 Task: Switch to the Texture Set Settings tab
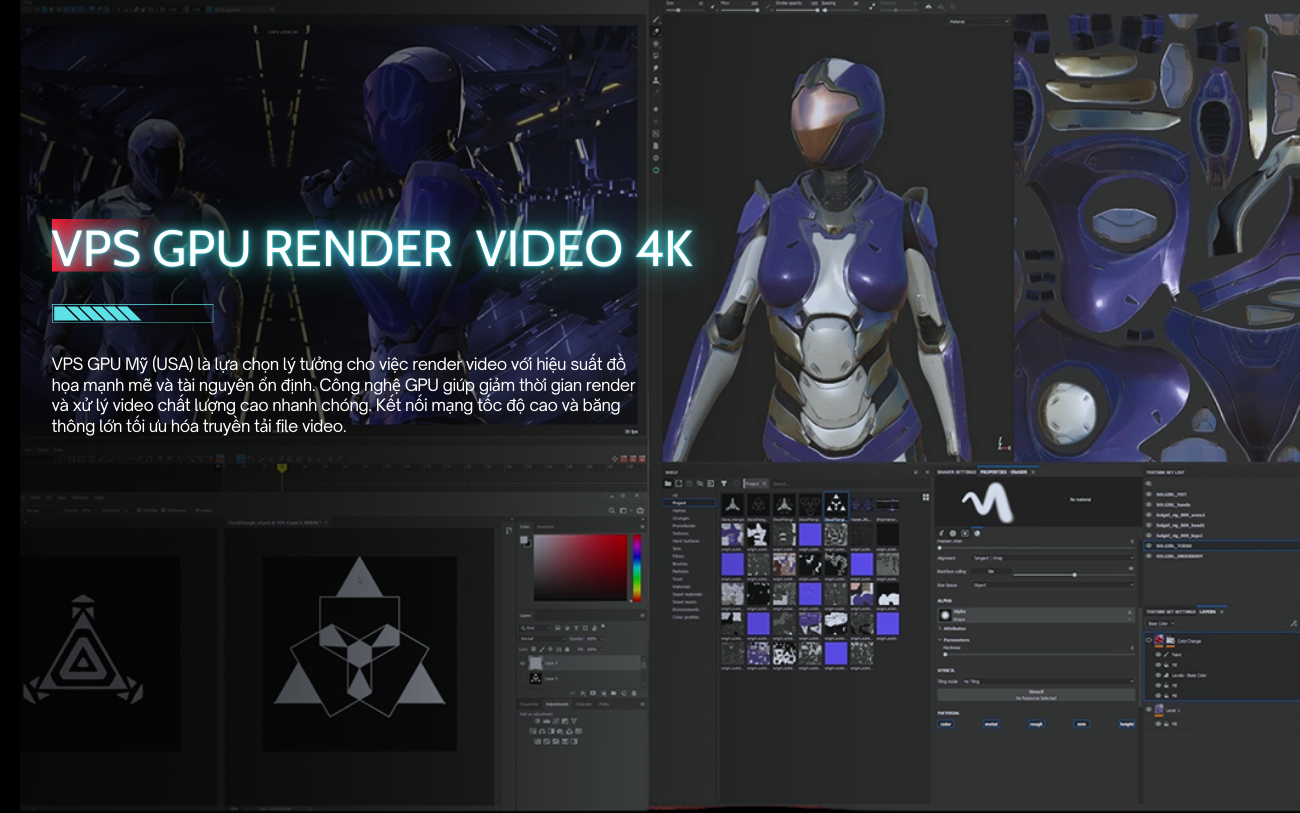(1170, 612)
